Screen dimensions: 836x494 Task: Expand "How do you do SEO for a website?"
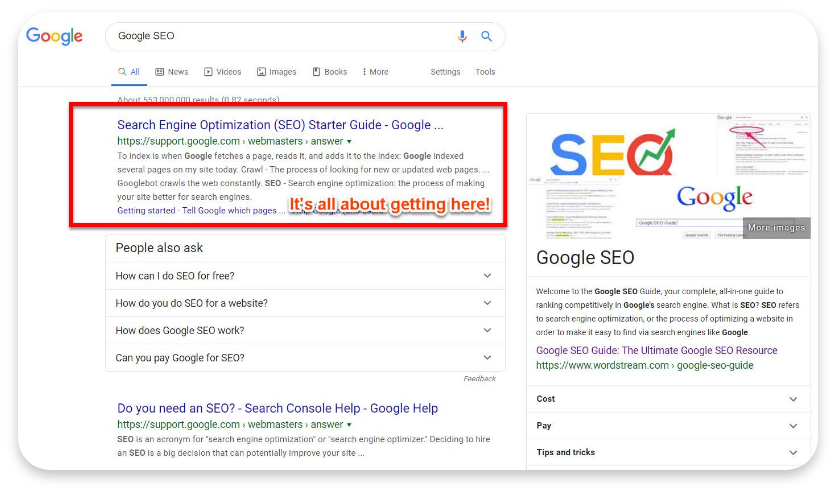[304, 303]
